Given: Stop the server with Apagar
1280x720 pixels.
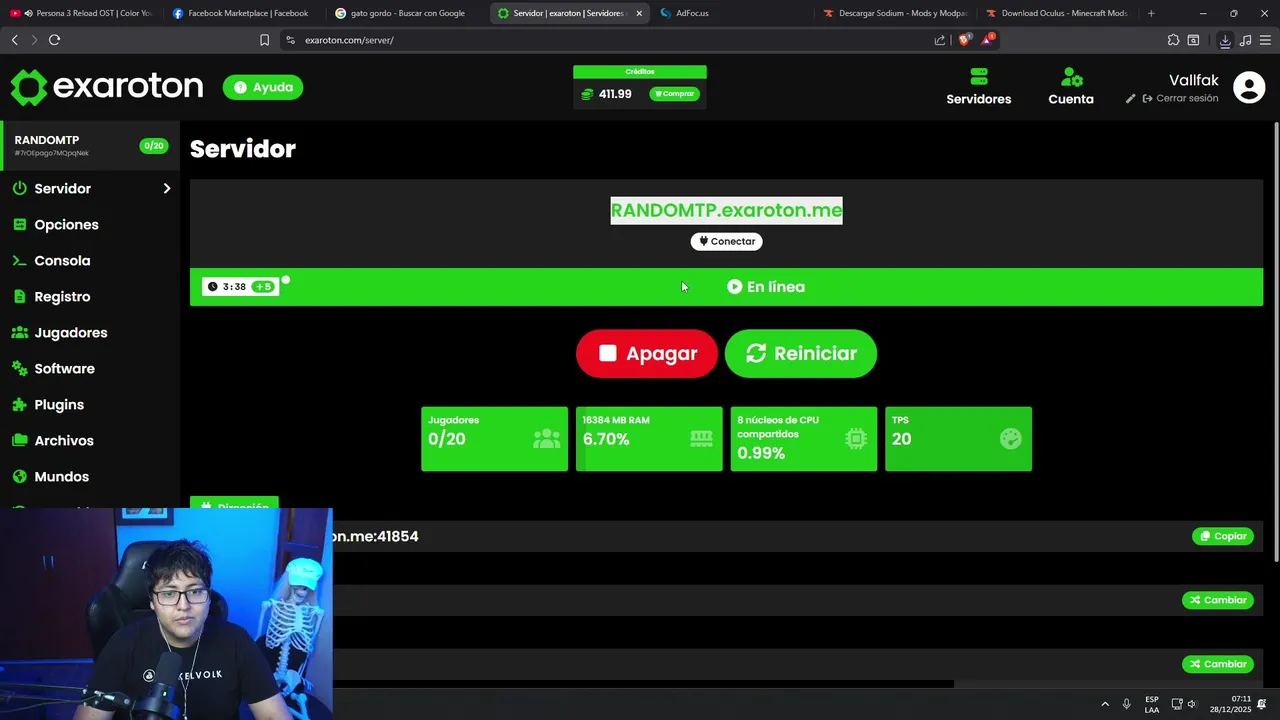Looking at the screenshot, I should pyautogui.click(x=647, y=353).
